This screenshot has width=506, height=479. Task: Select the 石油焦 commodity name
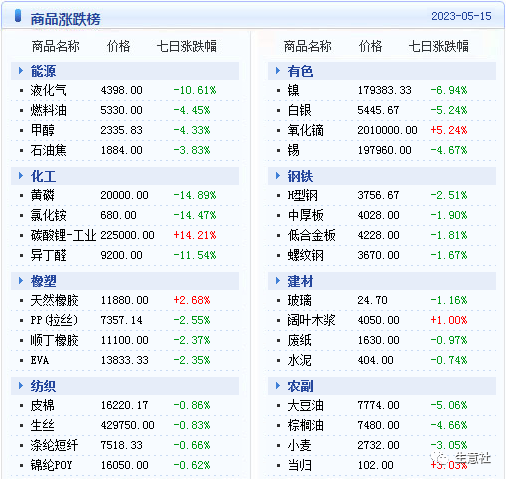(x=48, y=150)
